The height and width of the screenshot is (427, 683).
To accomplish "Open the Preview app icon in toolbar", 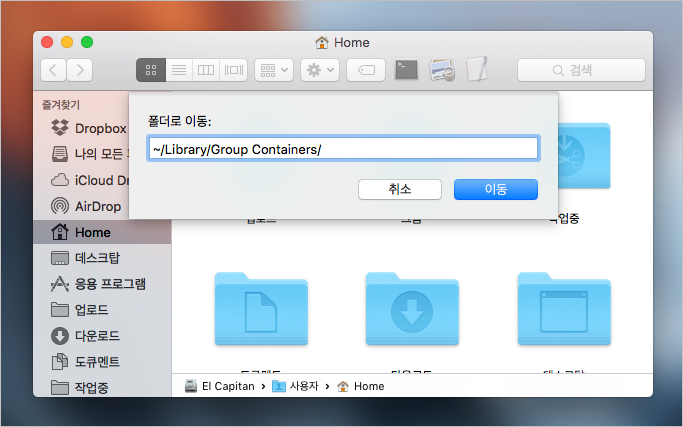I will pyautogui.click(x=442, y=70).
